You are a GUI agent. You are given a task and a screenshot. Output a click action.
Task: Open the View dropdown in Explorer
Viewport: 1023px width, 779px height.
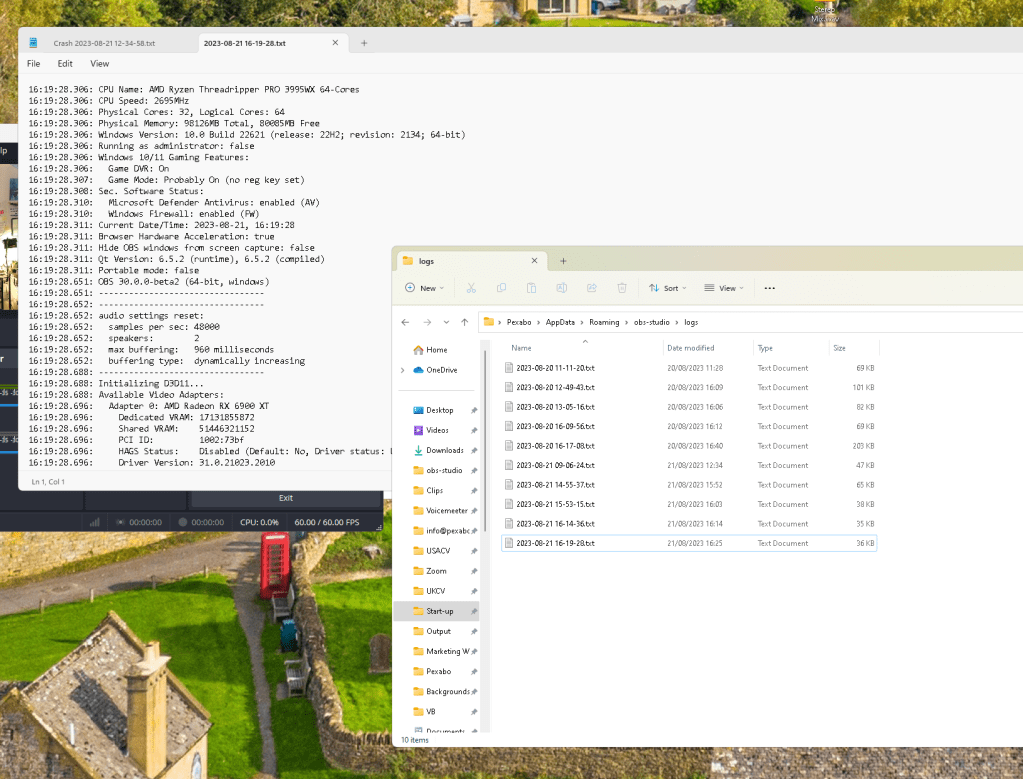pos(724,288)
